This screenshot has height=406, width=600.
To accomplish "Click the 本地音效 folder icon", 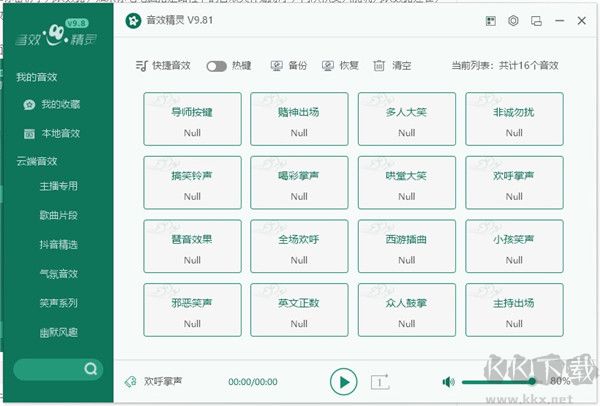I will pos(29,134).
